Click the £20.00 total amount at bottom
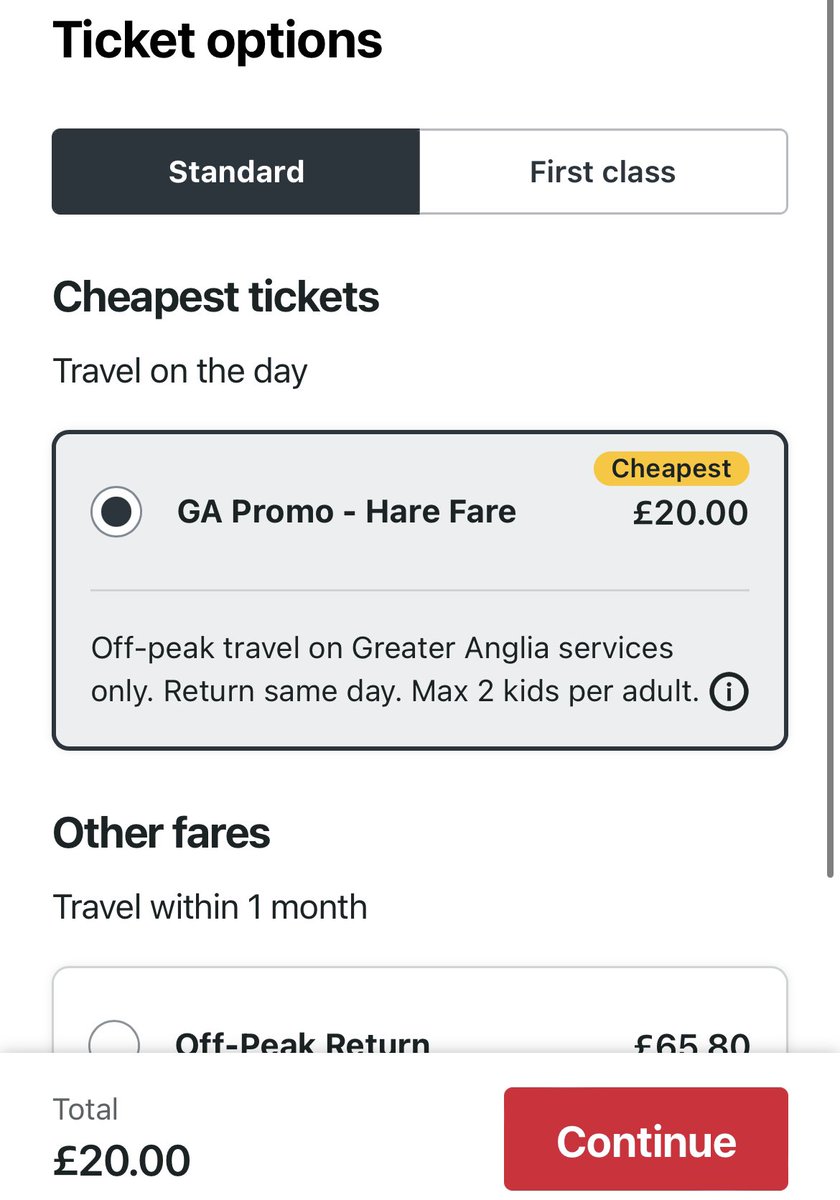 [121, 1161]
